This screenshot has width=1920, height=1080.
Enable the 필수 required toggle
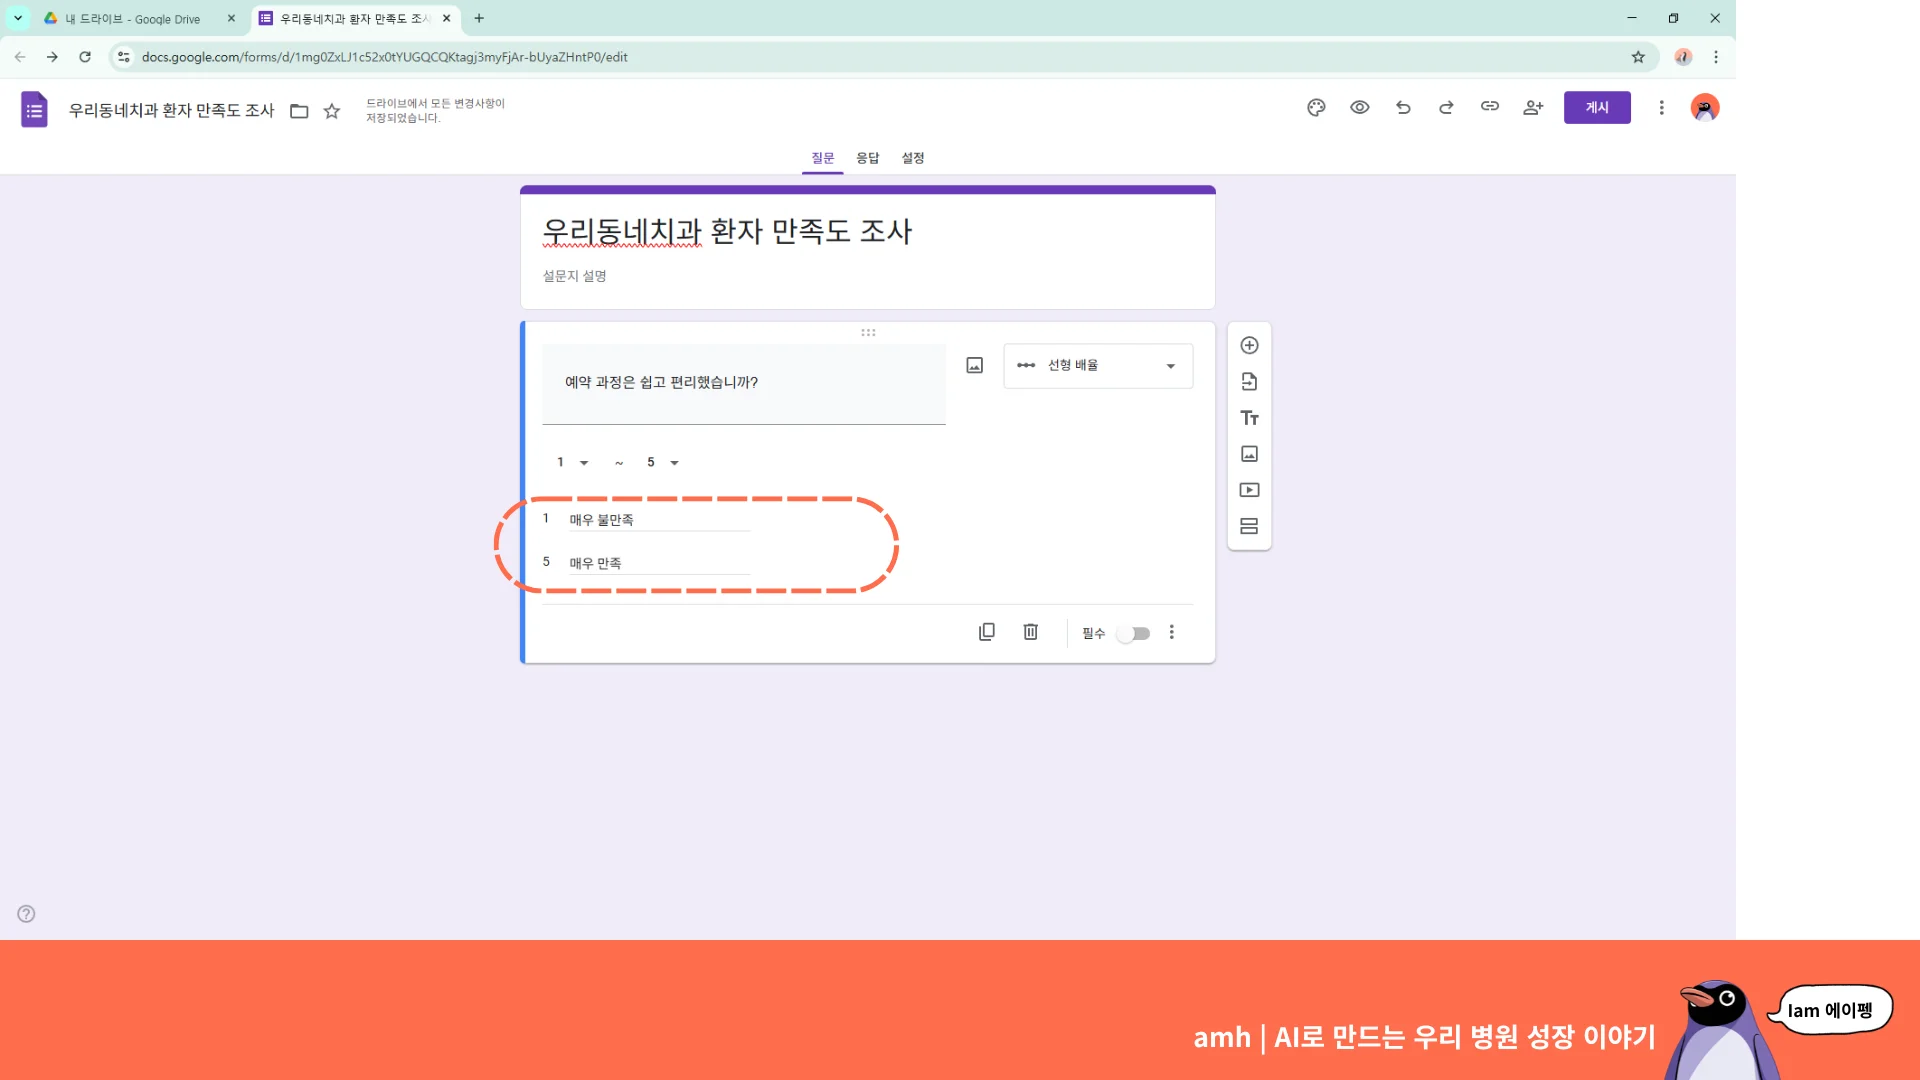pyautogui.click(x=1133, y=632)
